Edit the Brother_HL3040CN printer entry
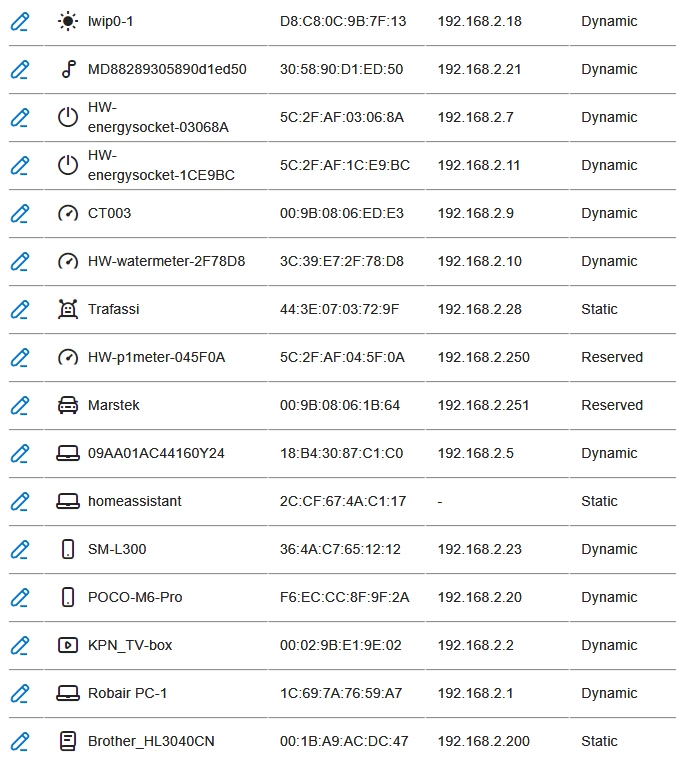This screenshot has height=768, width=676. [19, 741]
